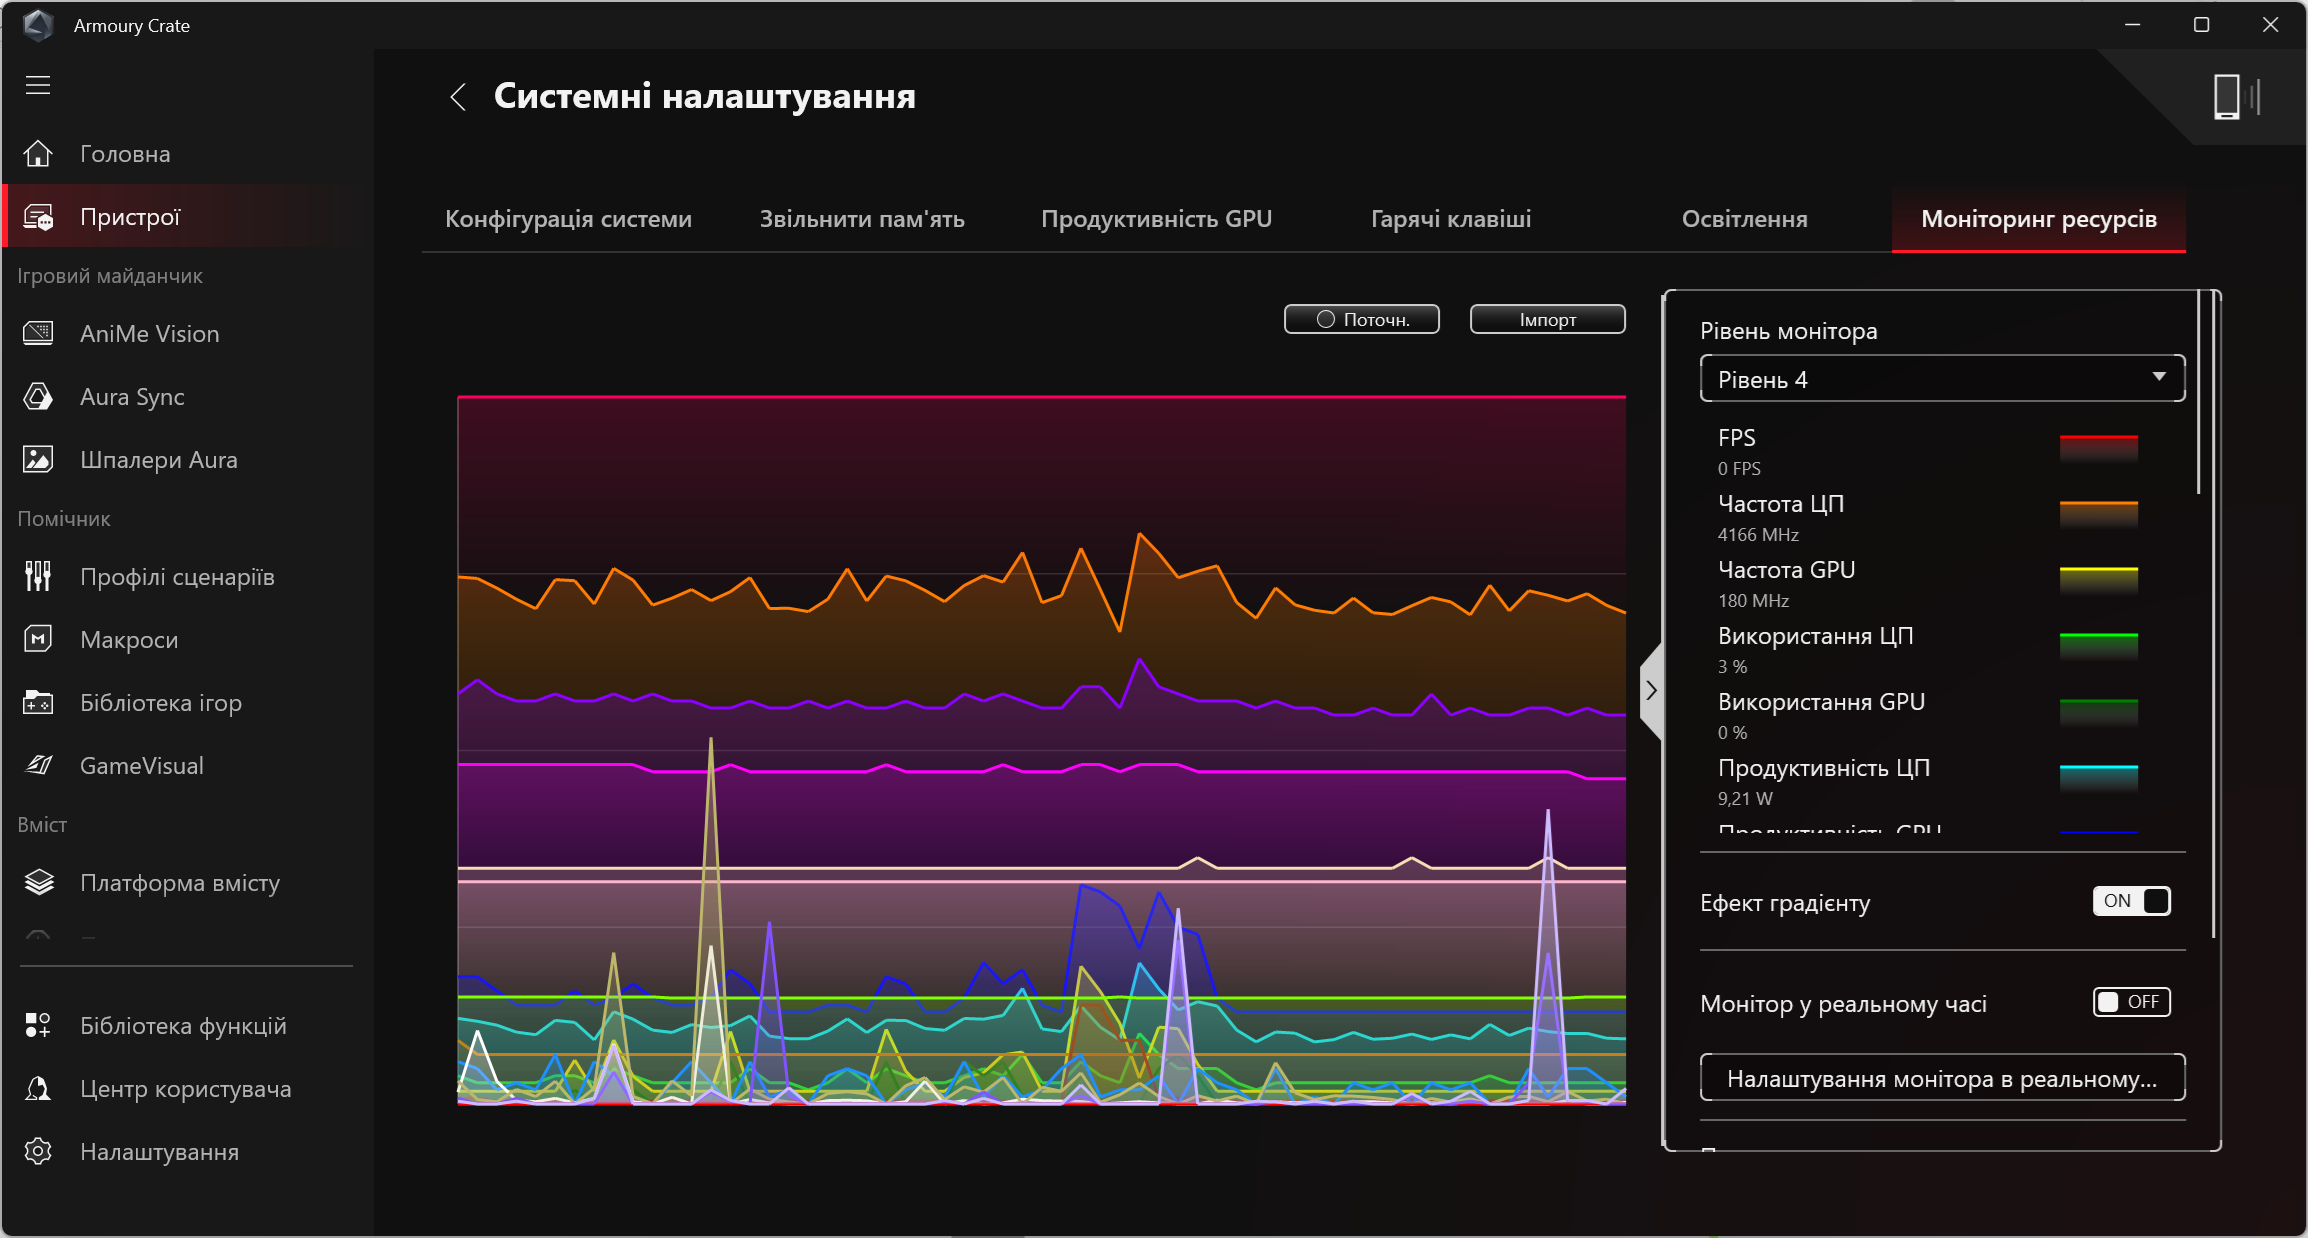Image resolution: width=2308 pixels, height=1238 pixels.
Task: Switch to Продуктивність GPU tab
Action: [x=1156, y=219]
